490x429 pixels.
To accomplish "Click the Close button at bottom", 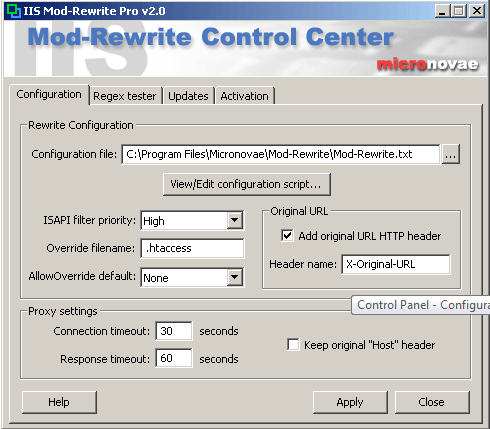I will tap(432, 402).
